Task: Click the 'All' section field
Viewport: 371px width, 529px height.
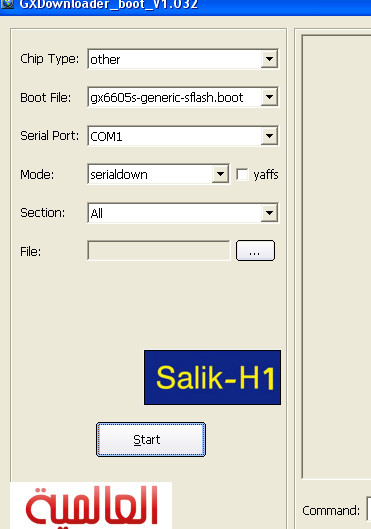Action: point(183,213)
